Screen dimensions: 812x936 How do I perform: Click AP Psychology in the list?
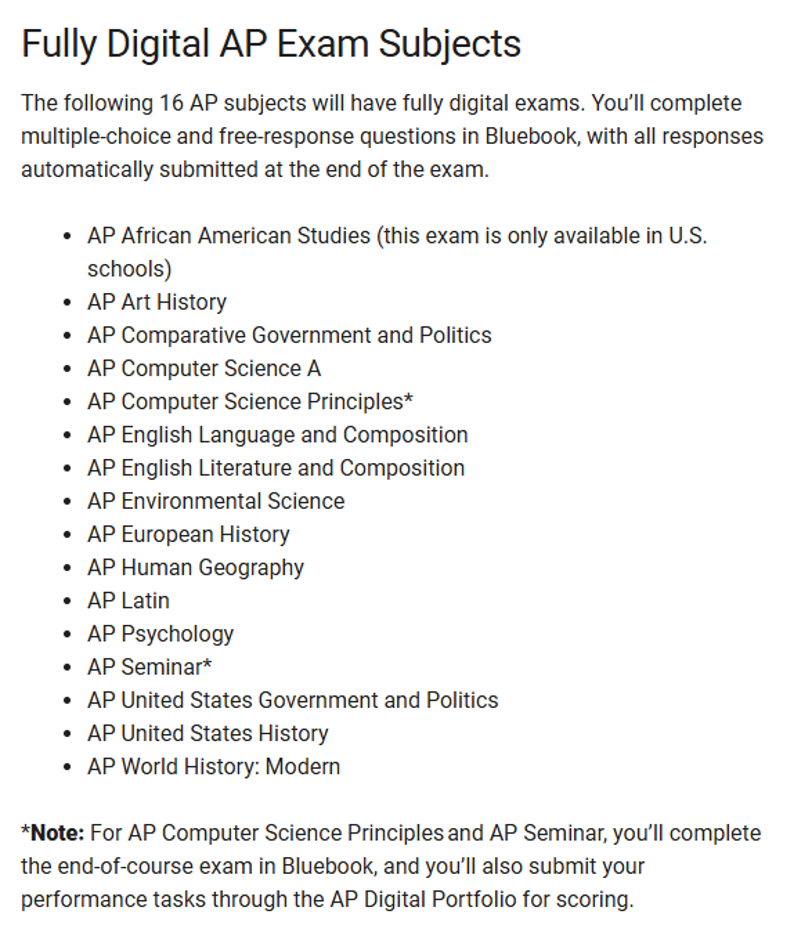pos(161,633)
